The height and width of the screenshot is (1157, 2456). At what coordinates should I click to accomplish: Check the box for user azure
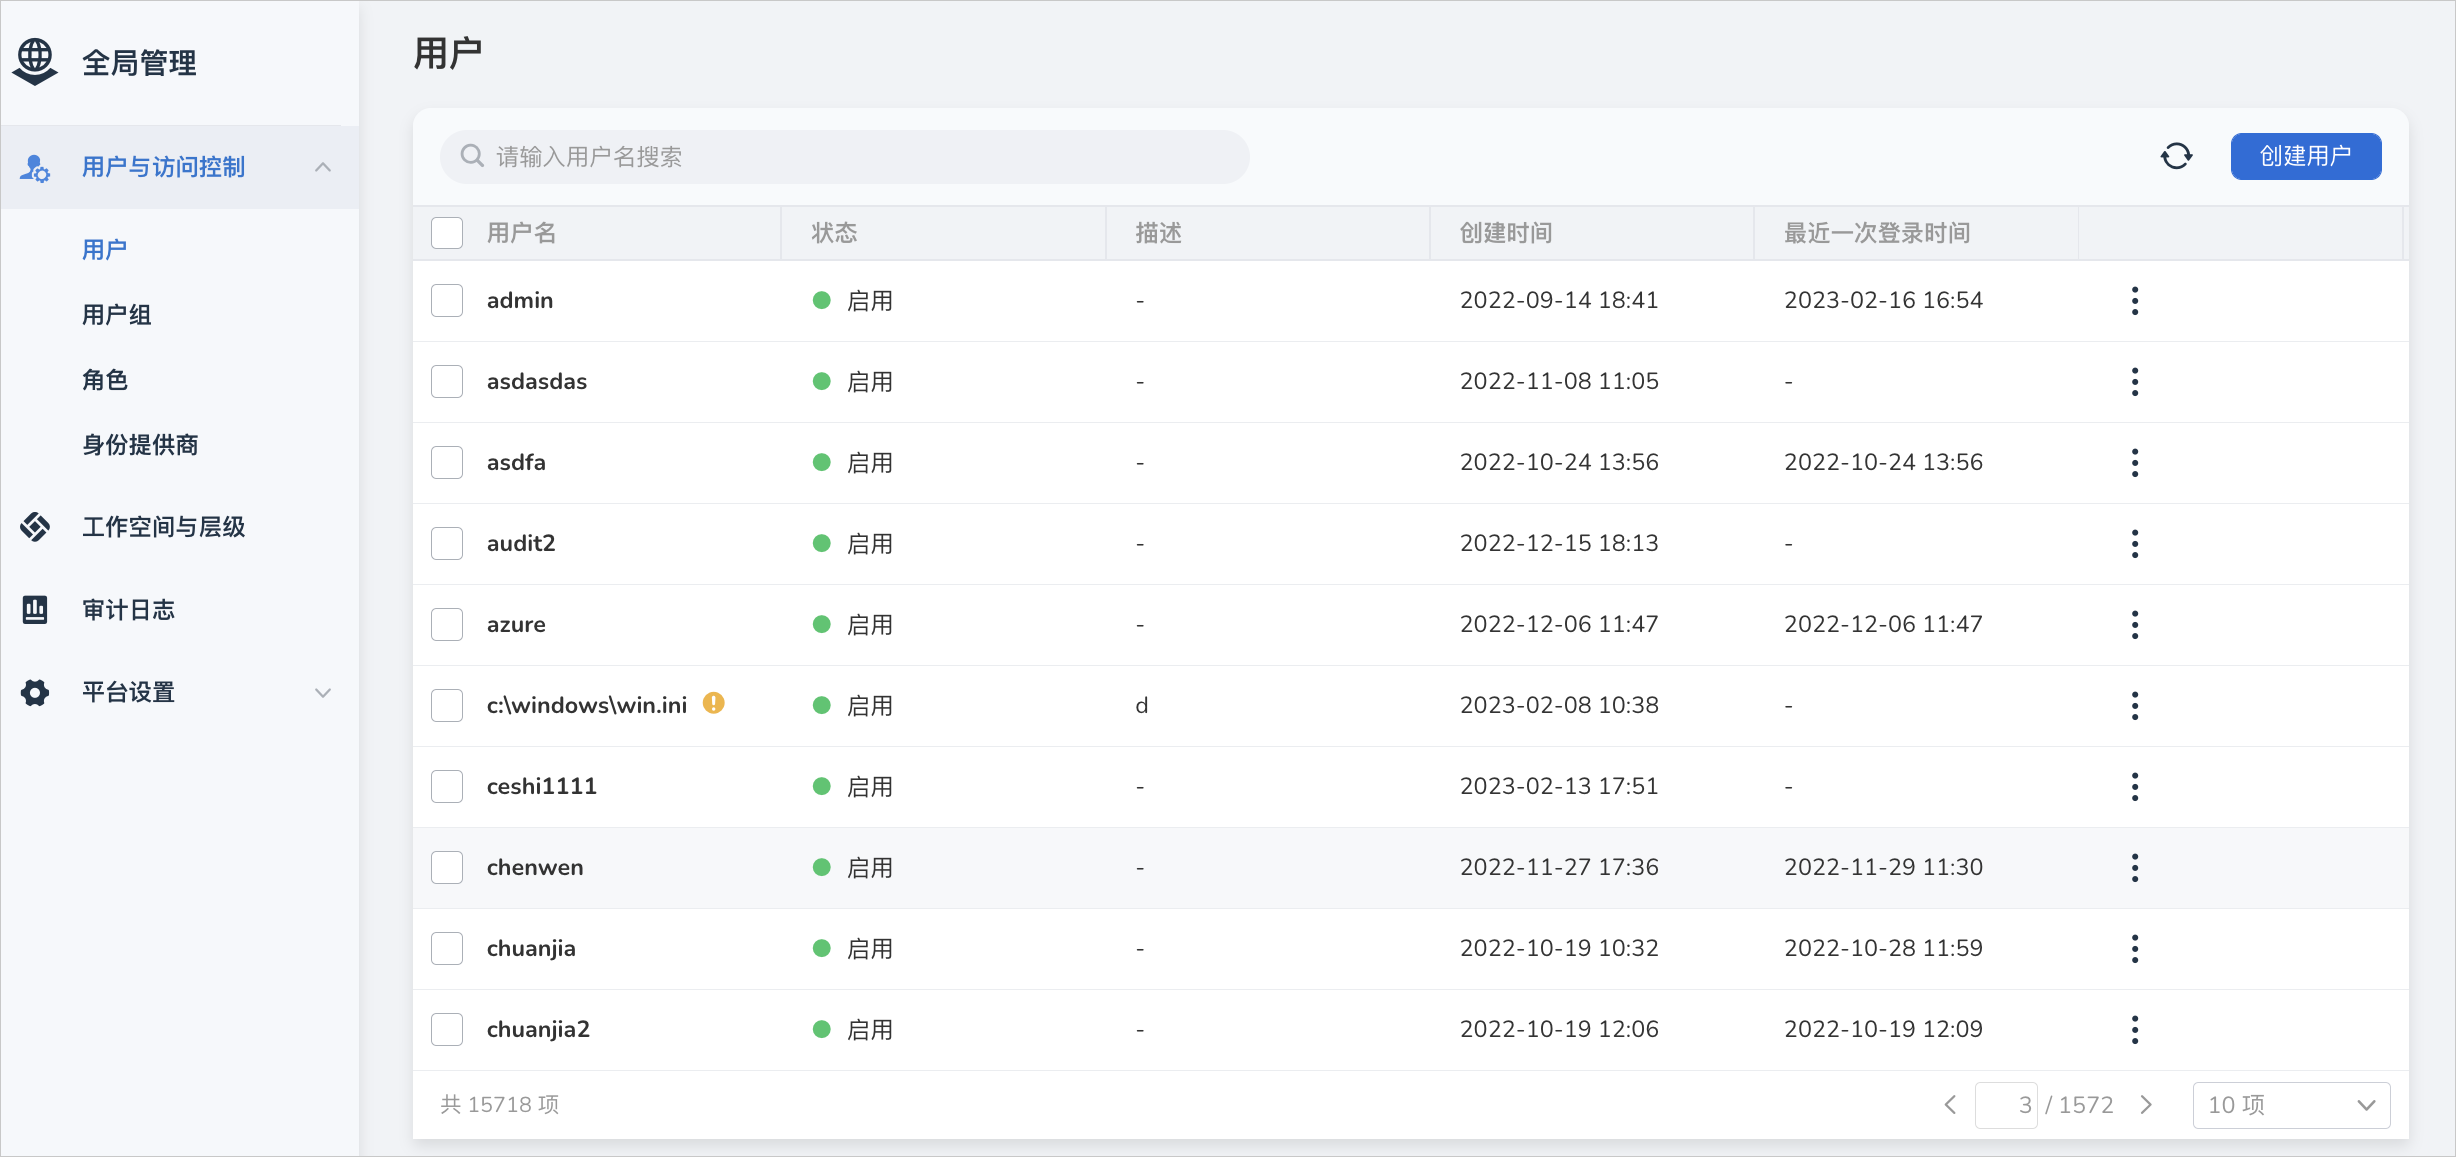(447, 625)
